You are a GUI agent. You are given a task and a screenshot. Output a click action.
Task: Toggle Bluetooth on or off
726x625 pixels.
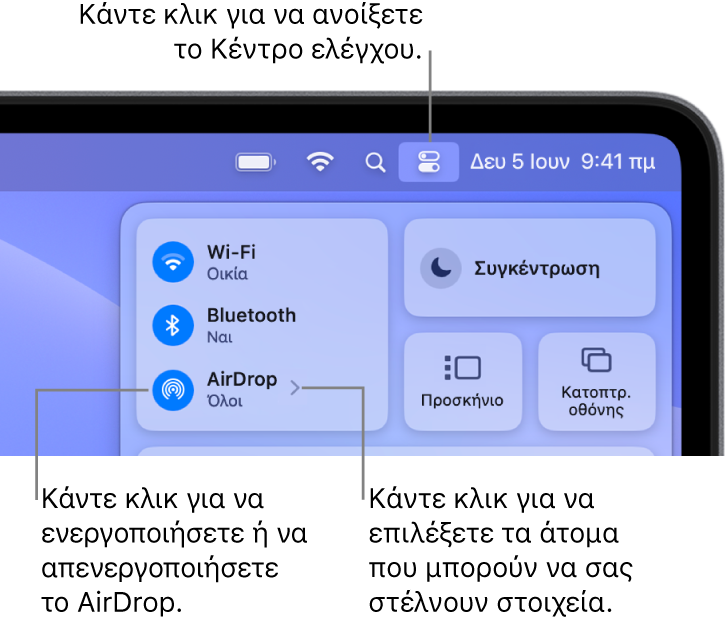click(x=173, y=325)
